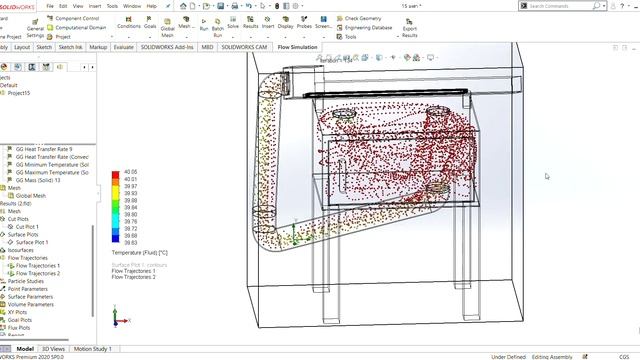Open the Probes tool
The width and height of the screenshot is (640, 360).
(x=304, y=22)
